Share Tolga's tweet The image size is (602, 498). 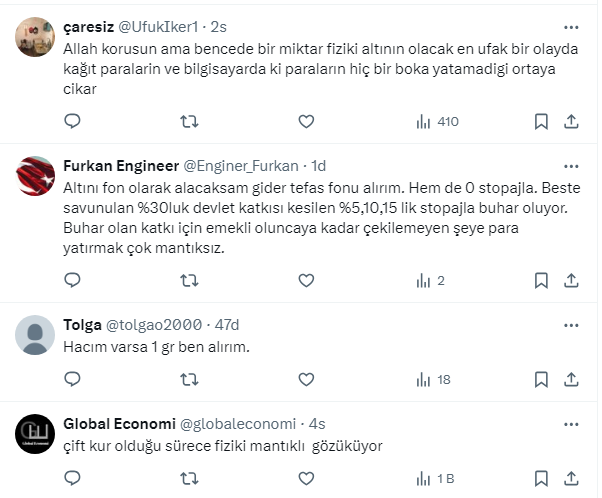click(571, 379)
